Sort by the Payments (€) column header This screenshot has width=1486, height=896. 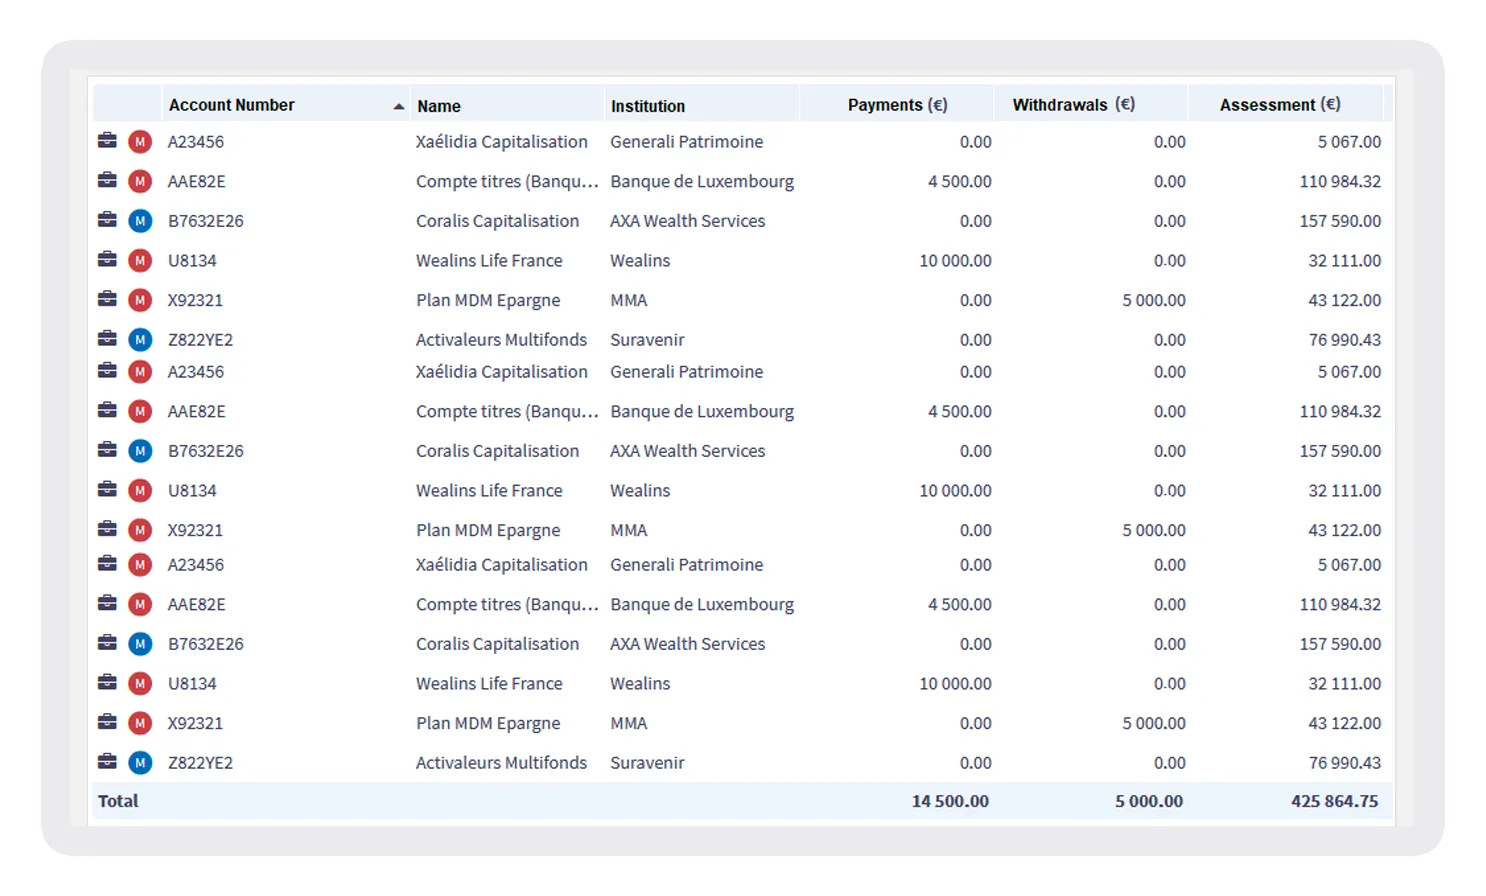(897, 105)
